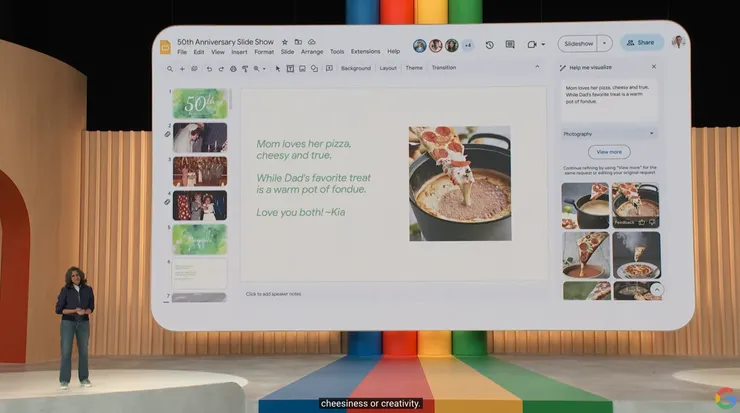Insert a shape from toolbar

pos(314,69)
